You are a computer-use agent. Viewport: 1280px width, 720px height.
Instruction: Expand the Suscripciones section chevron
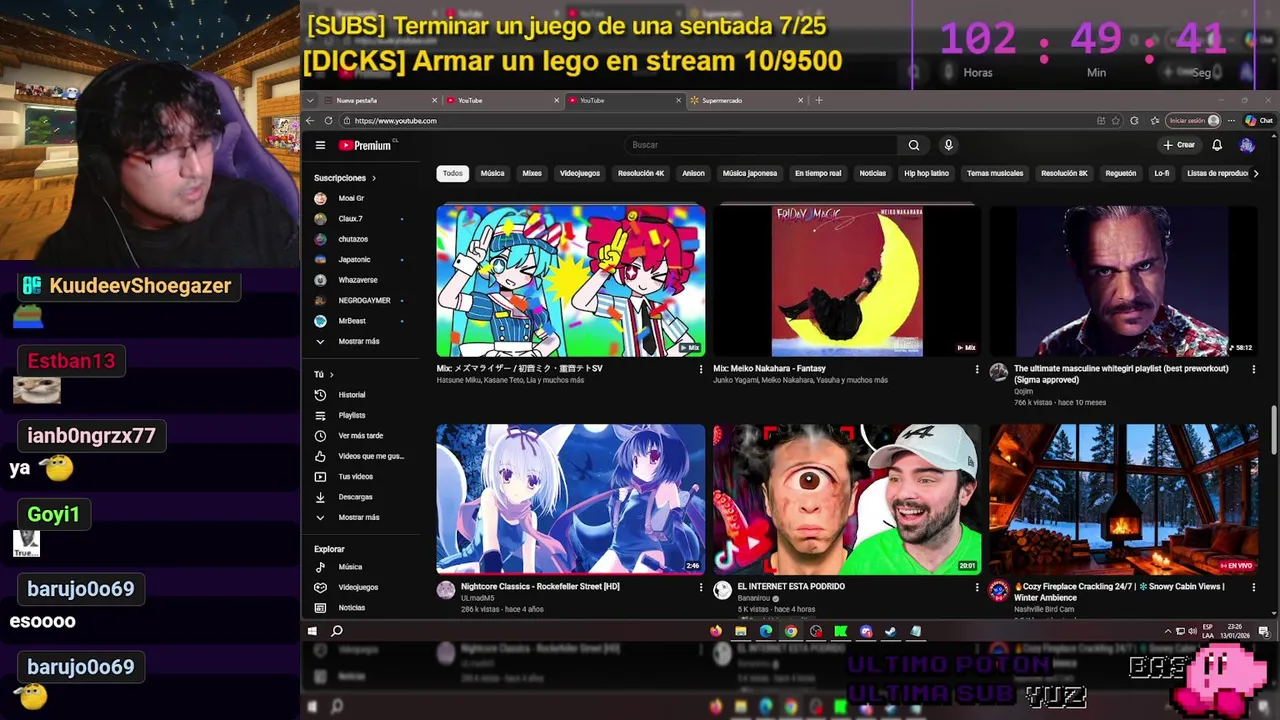point(374,178)
